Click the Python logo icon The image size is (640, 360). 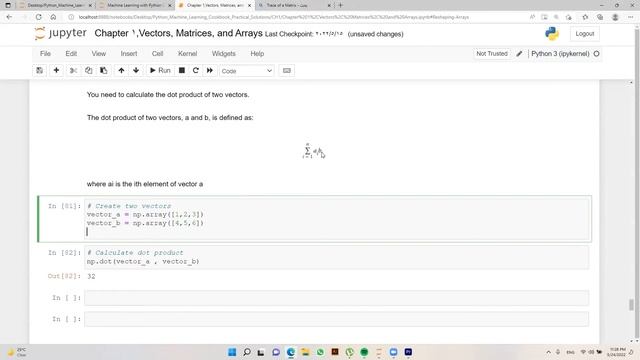pyautogui.click(x=552, y=34)
